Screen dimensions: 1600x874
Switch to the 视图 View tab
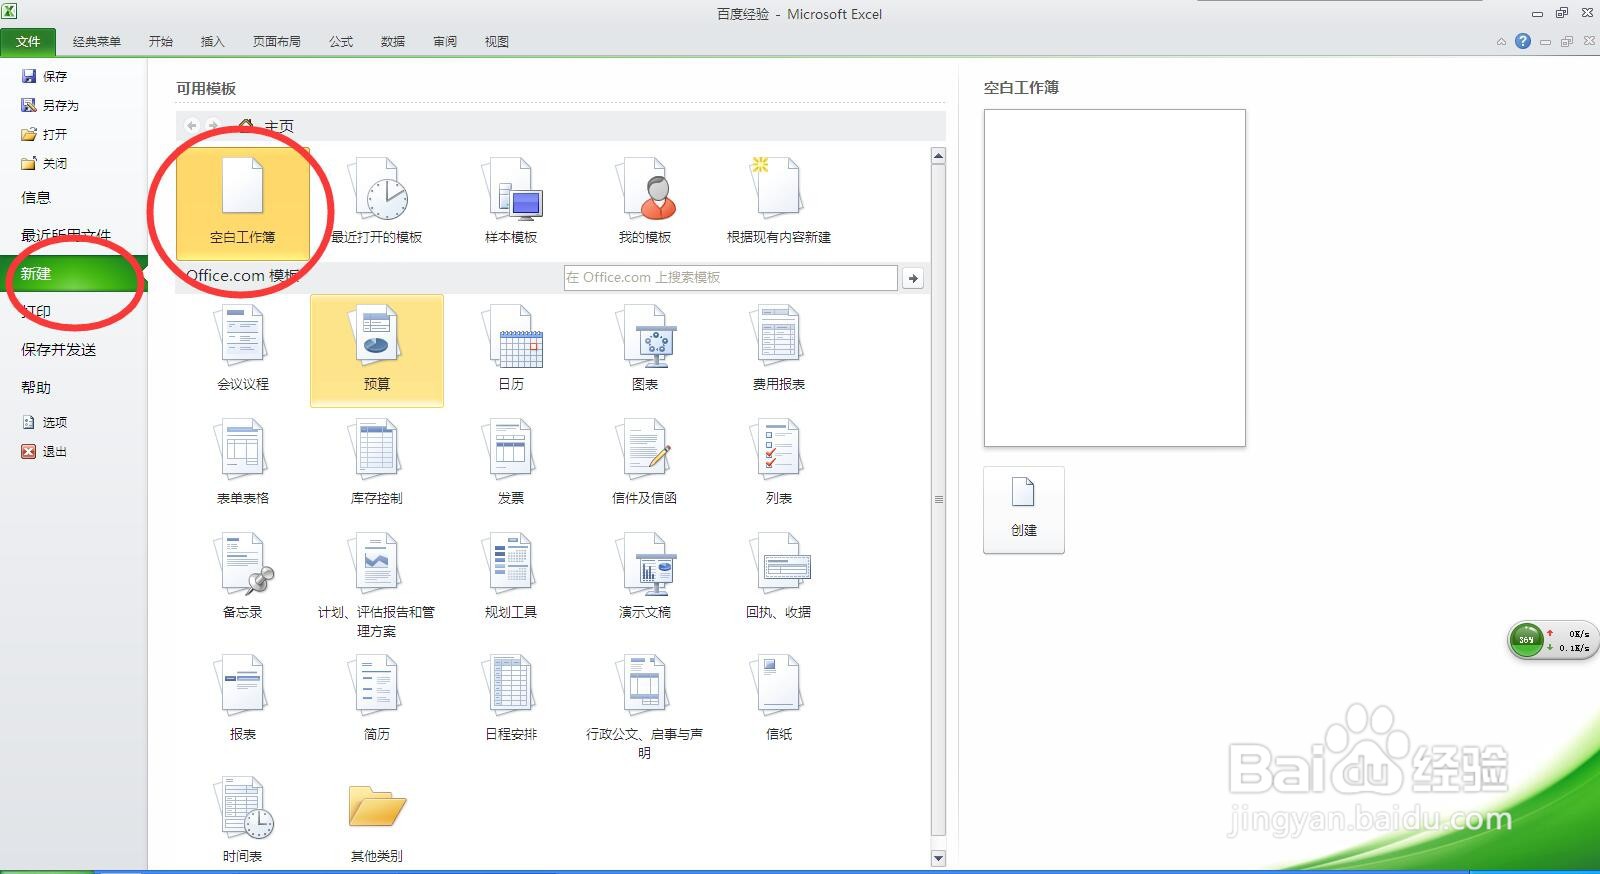pyautogui.click(x=497, y=41)
